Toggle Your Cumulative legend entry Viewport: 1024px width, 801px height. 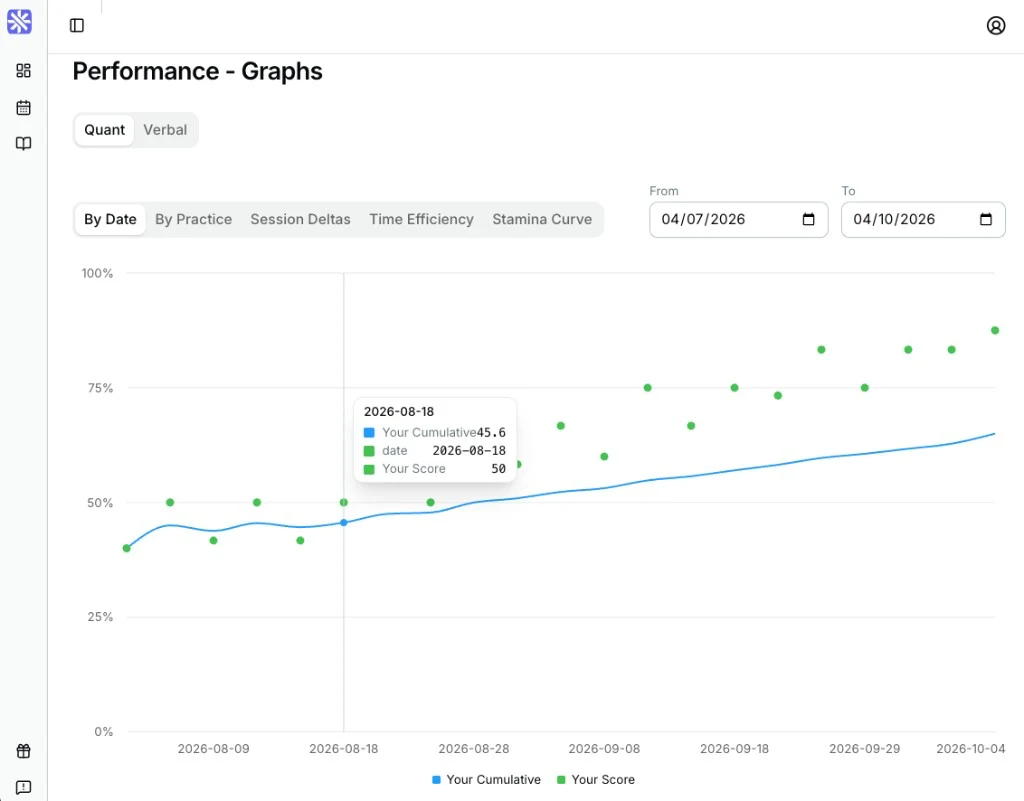487,779
